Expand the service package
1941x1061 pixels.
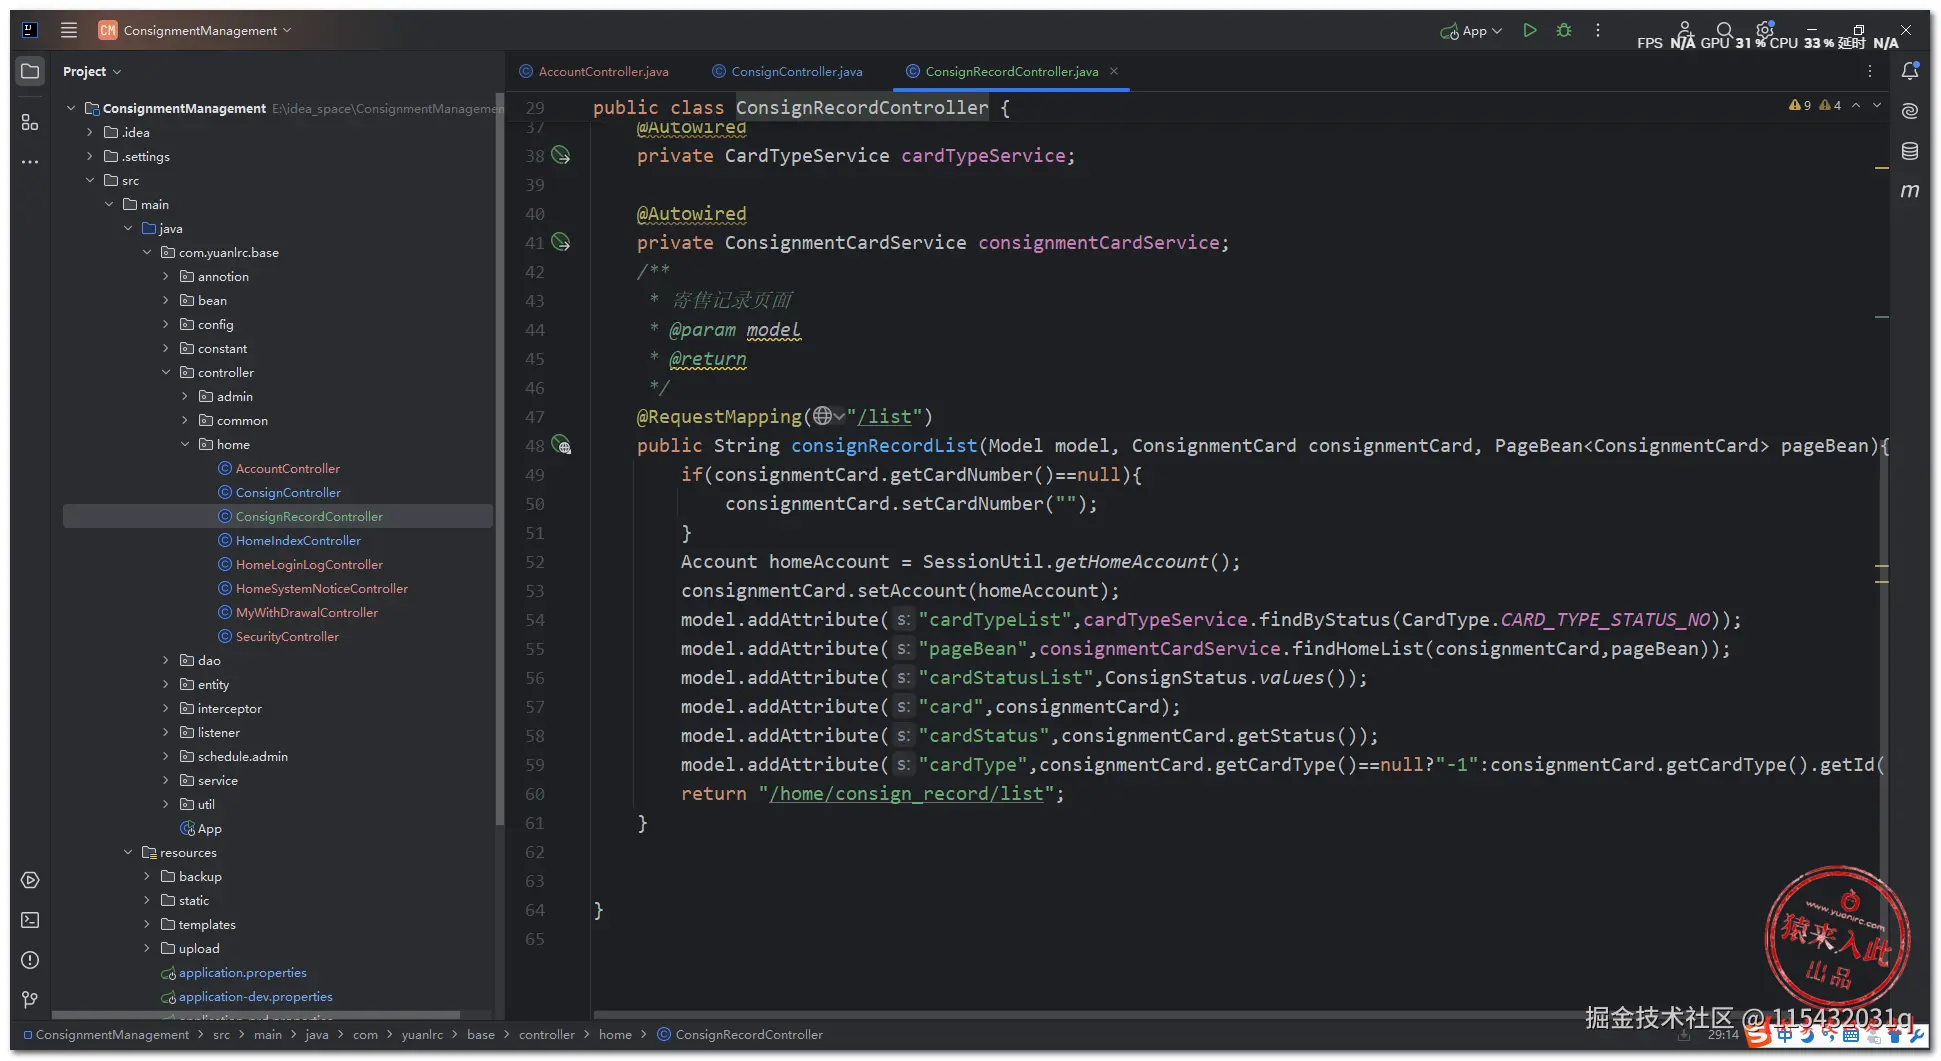[x=166, y=780]
